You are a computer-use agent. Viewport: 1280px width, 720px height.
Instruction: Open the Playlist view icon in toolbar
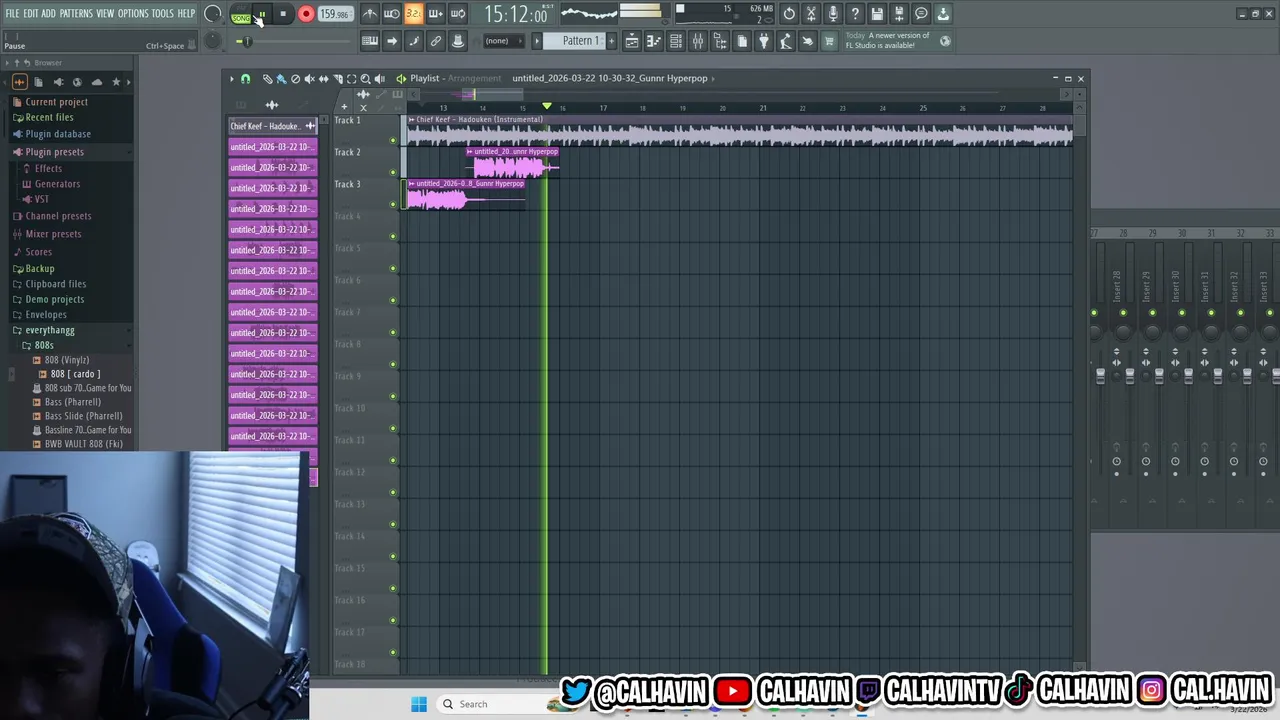[x=632, y=41]
